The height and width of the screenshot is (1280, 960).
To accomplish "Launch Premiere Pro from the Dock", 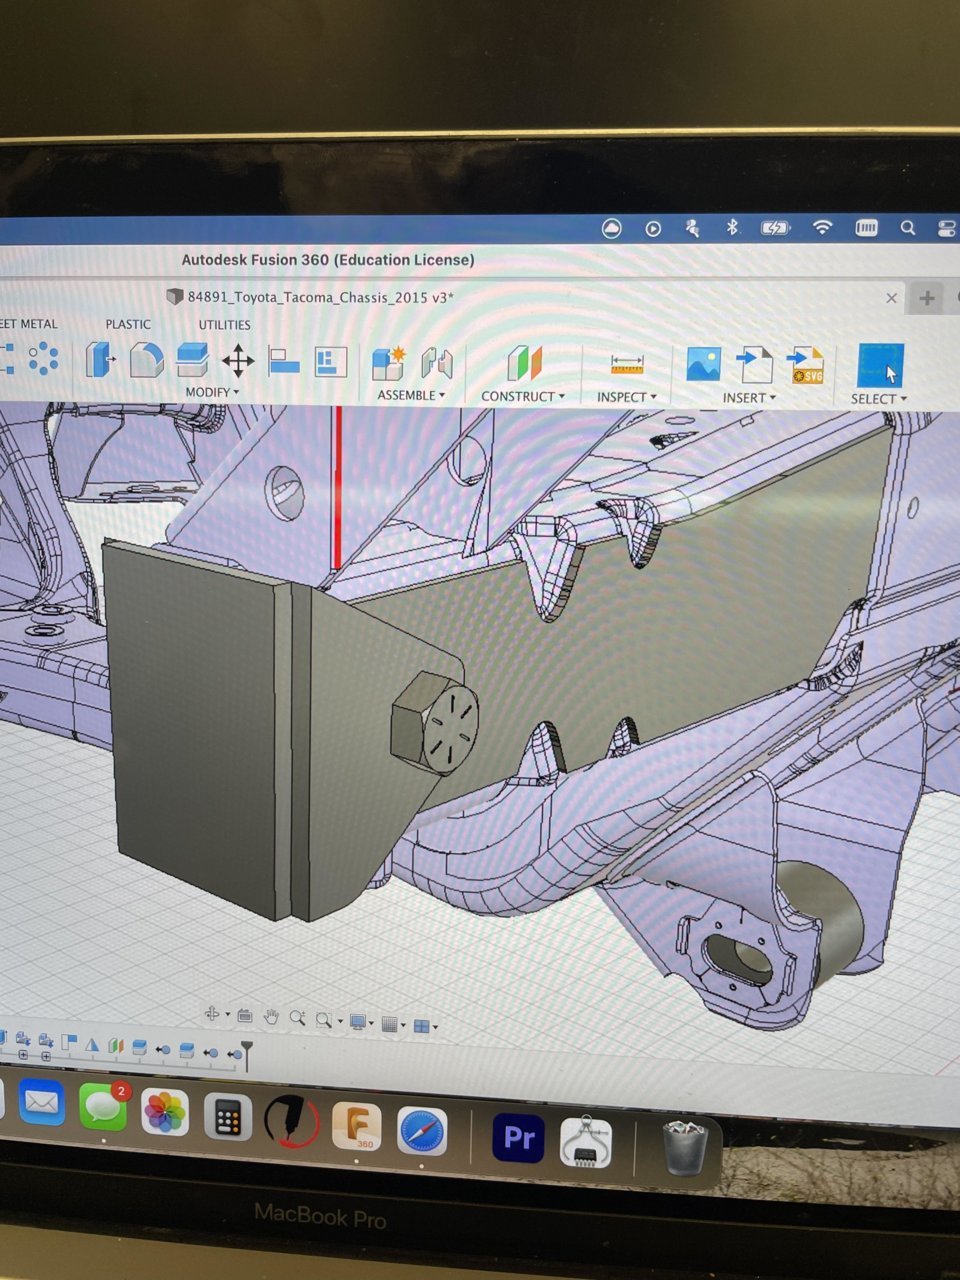I will [x=519, y=1138].
